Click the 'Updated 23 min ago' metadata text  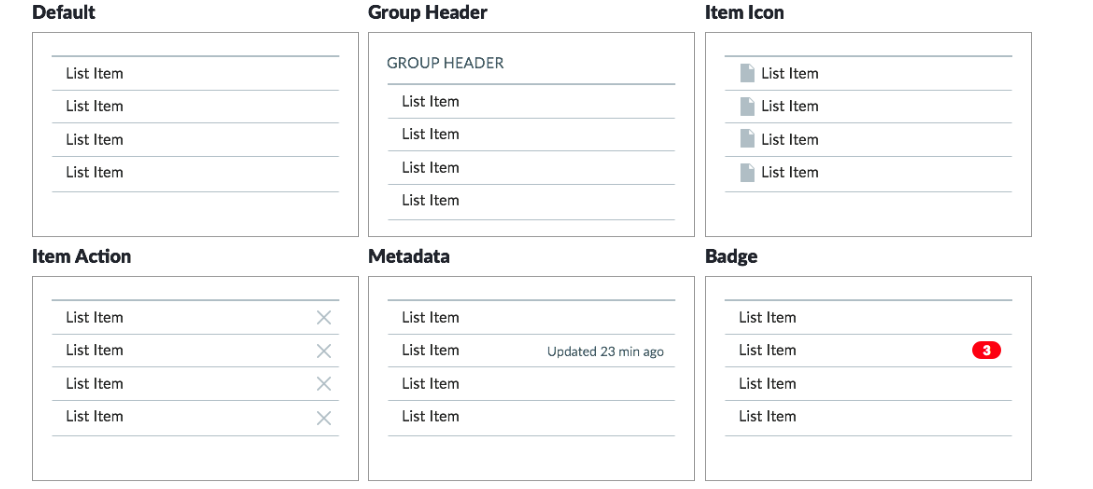pos(605,352)
